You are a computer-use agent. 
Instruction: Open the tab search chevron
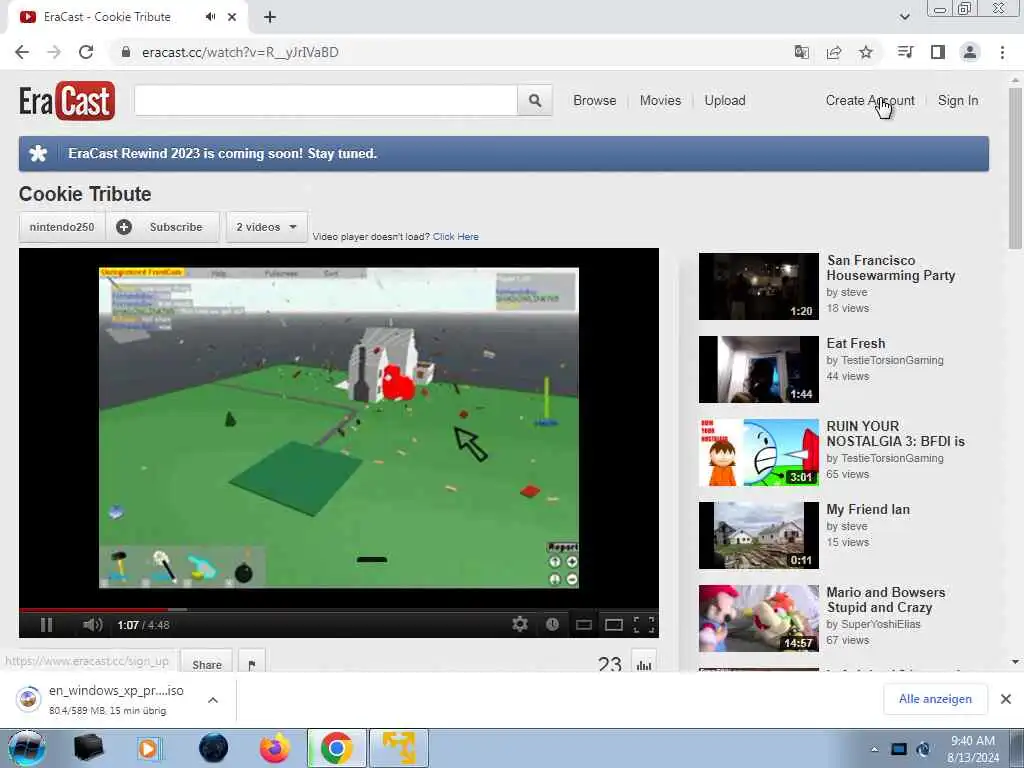tap(904, 17)
